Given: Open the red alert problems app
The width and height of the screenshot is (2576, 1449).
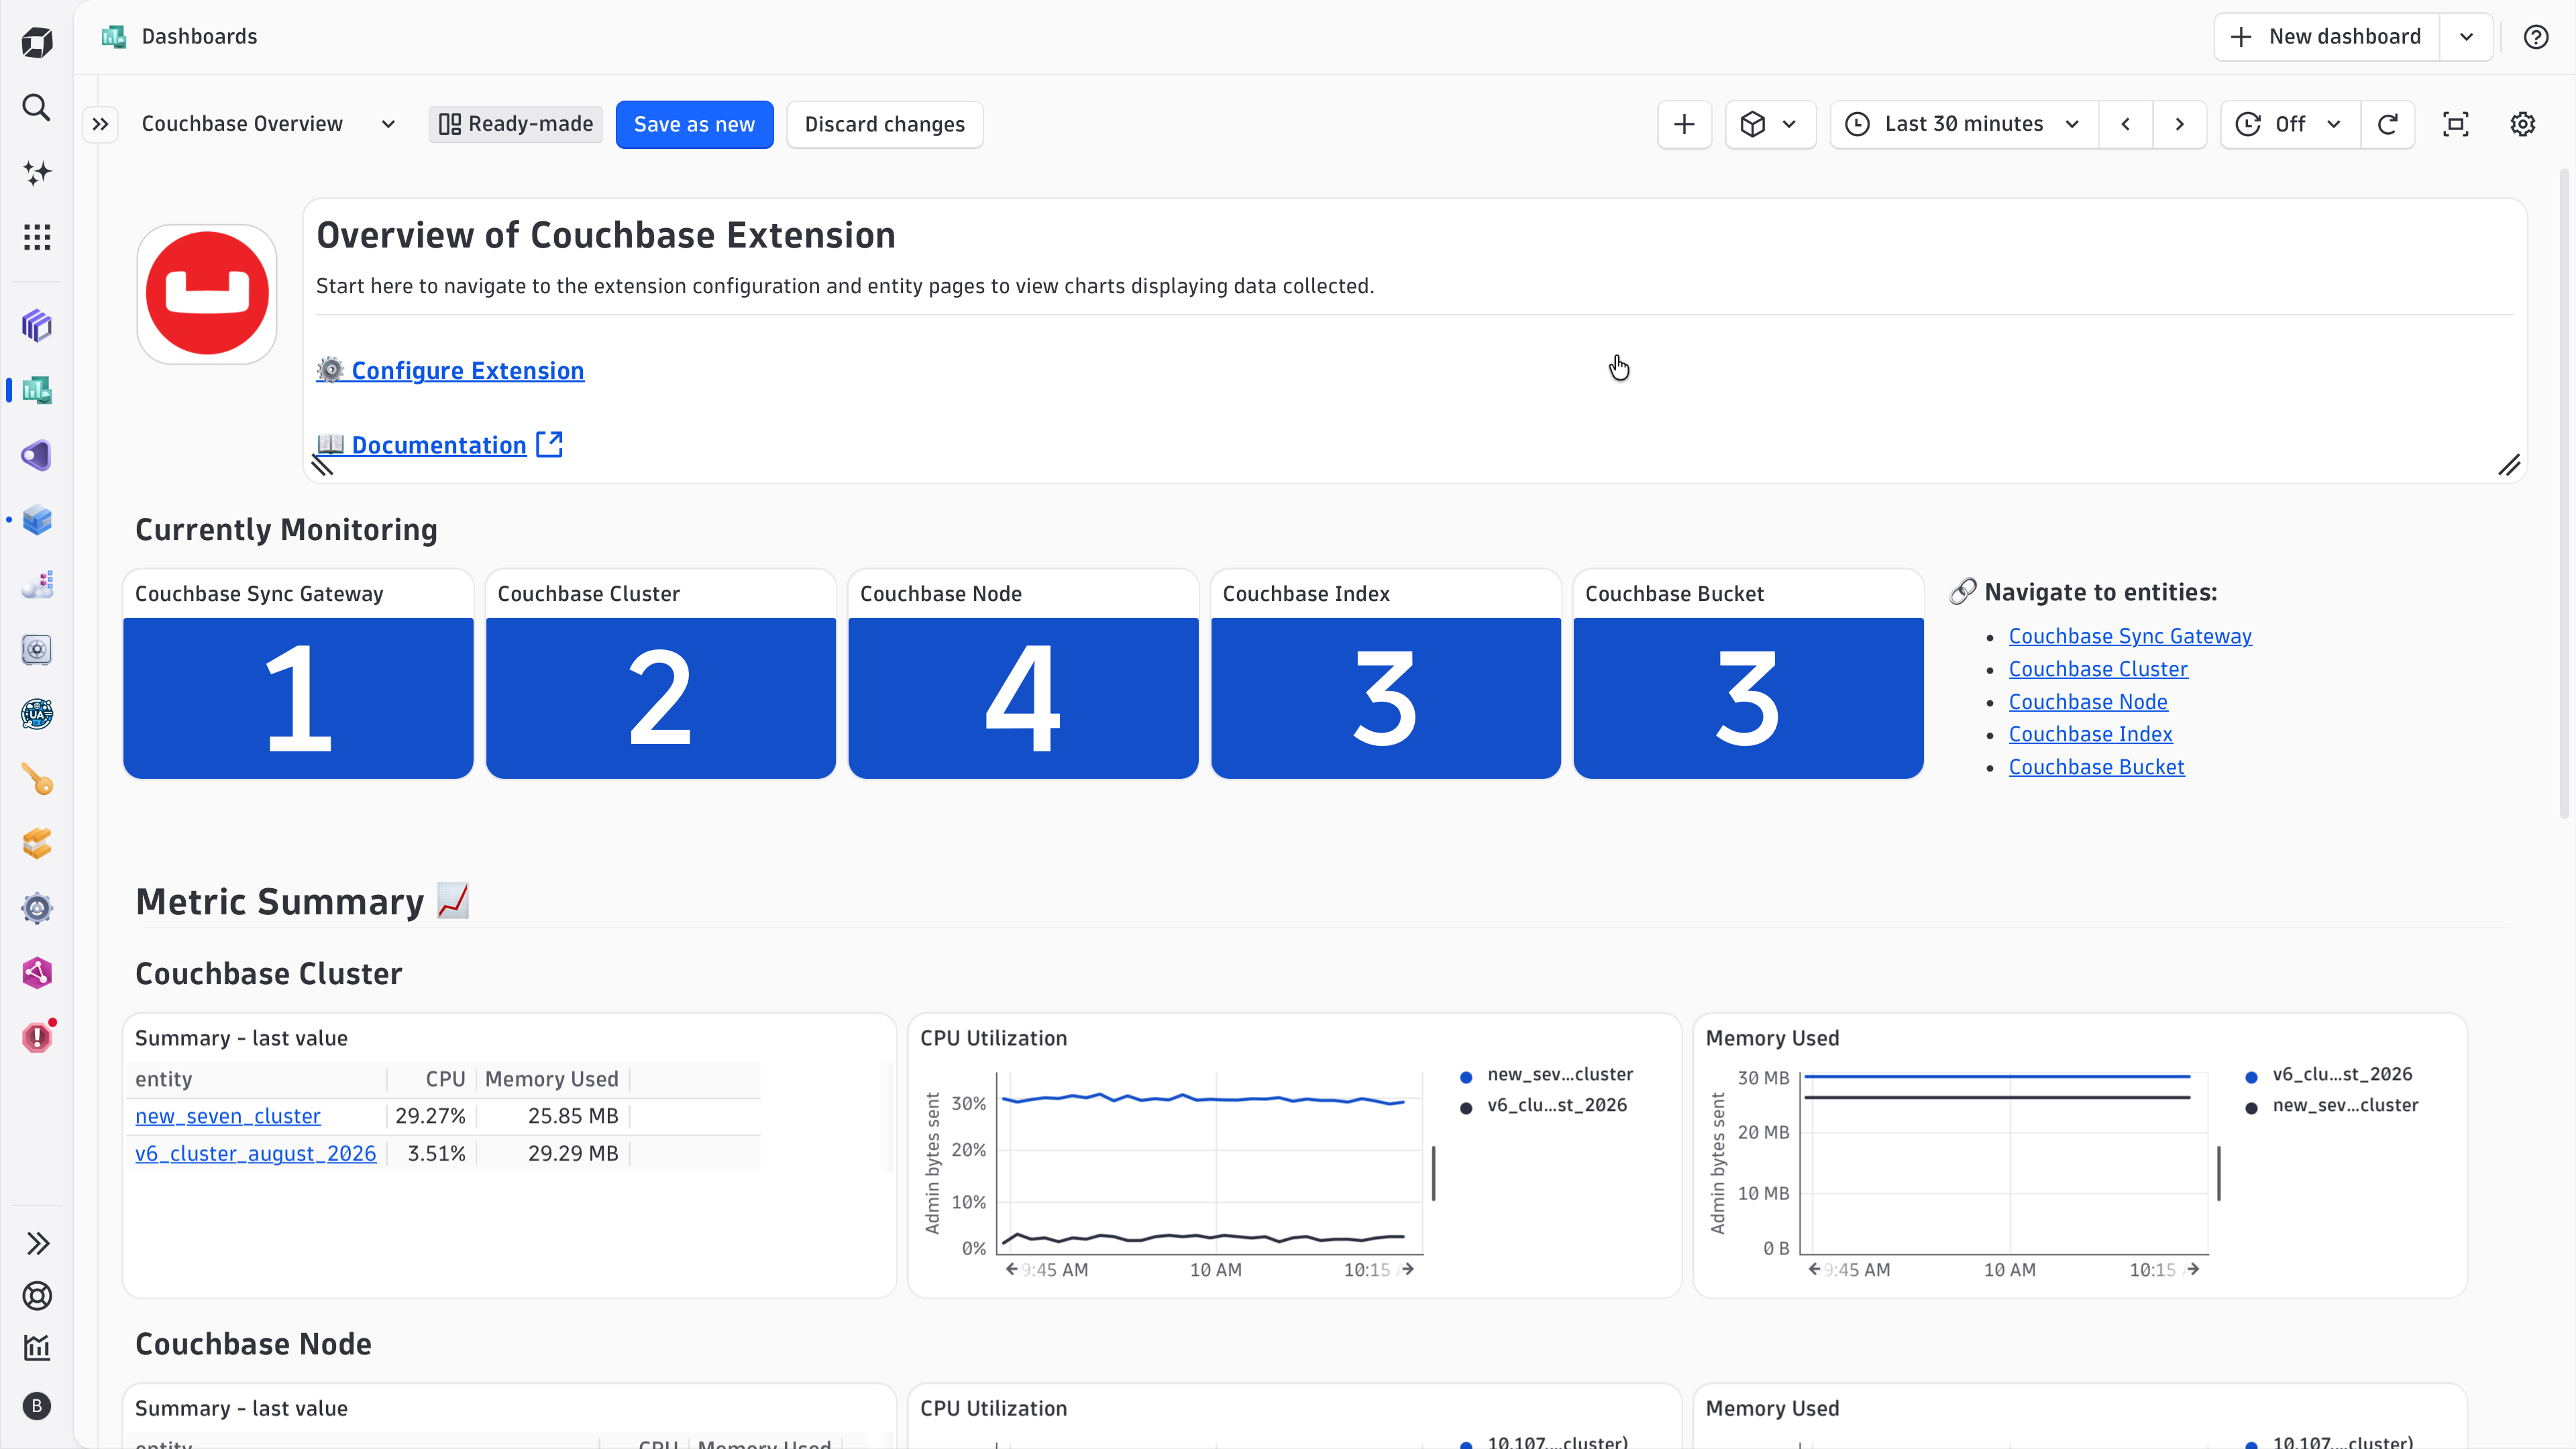Looking at the screenshot, I should tap(37, 1037).
